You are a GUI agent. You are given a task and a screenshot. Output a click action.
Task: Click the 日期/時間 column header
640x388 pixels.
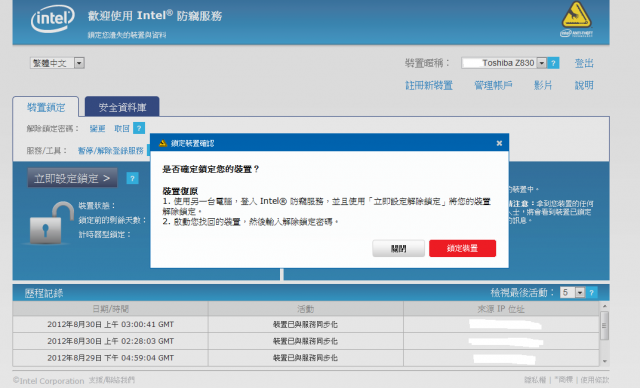click(x=111, y=309)
